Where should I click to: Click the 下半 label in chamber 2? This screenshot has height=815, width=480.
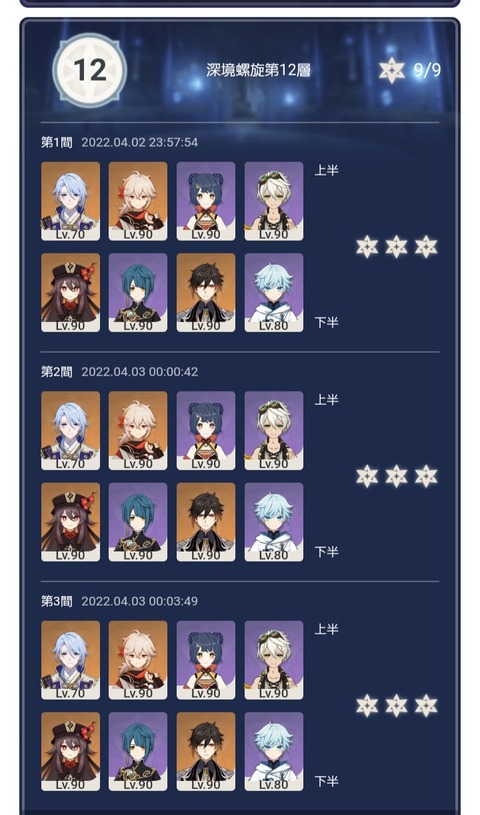pyautogui.click(x=327, y=551)
